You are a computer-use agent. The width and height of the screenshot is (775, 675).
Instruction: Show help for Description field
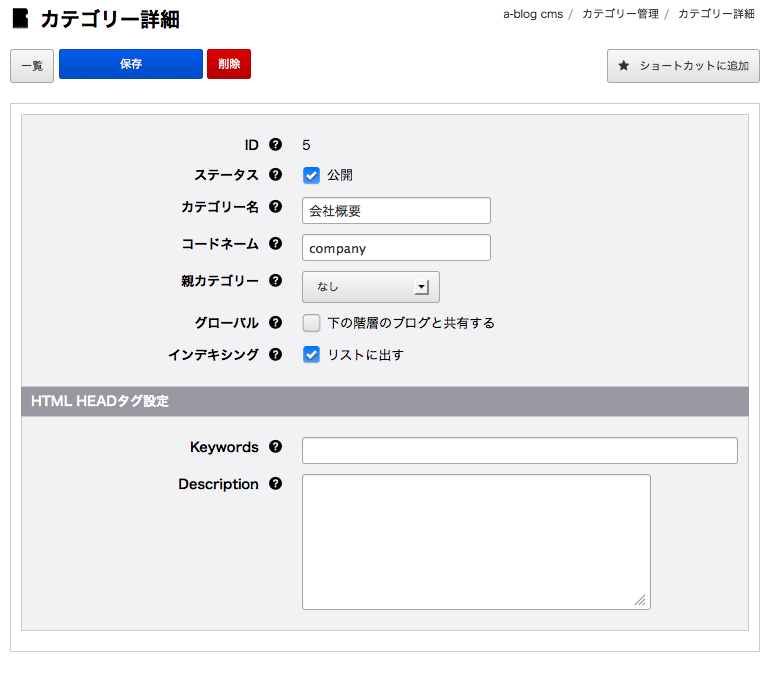click(x=276, y=484)
